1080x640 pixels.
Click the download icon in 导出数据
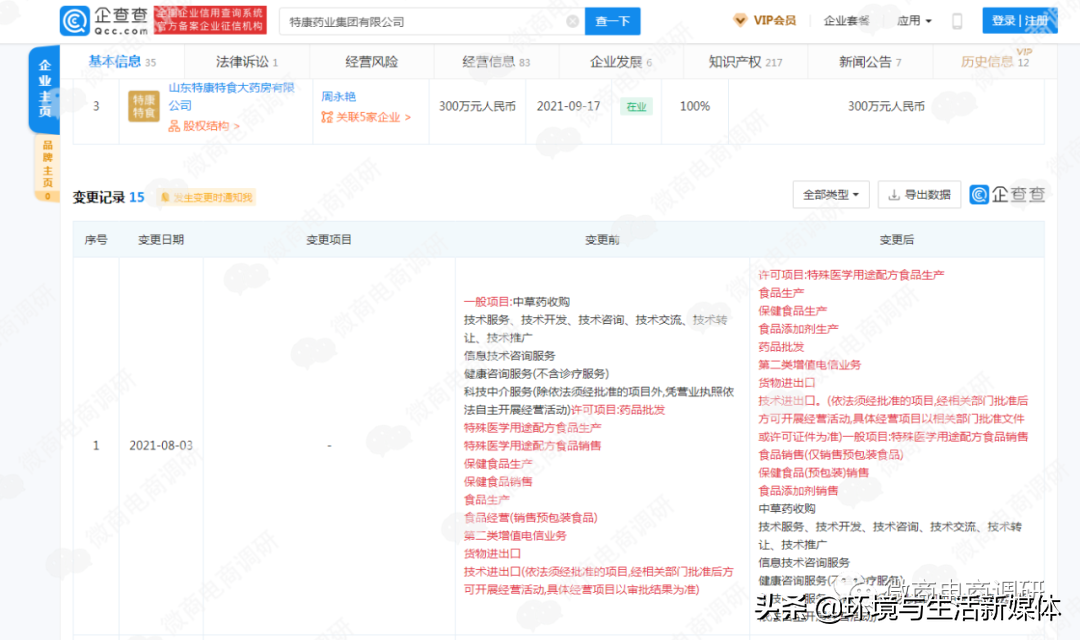[x=894, y=195]
